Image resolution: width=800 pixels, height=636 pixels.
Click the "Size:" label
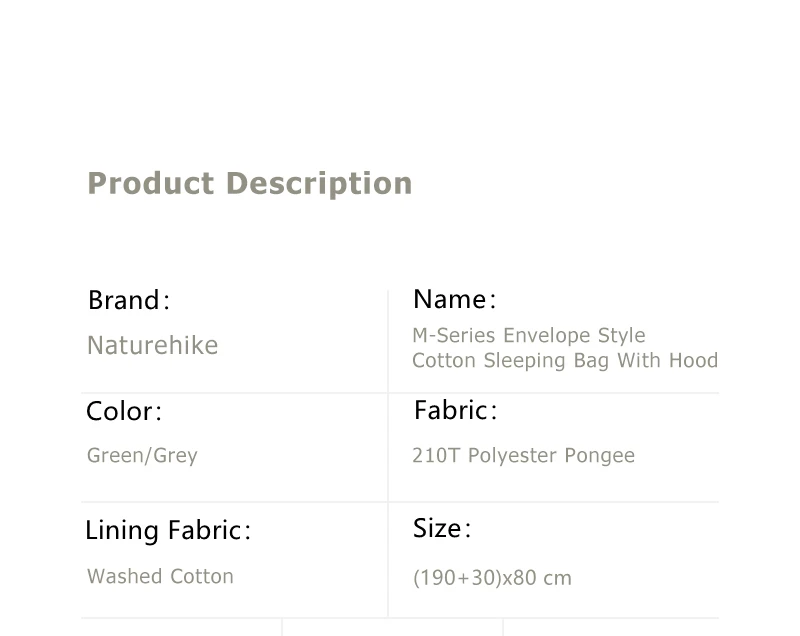[x=441, y=528]
